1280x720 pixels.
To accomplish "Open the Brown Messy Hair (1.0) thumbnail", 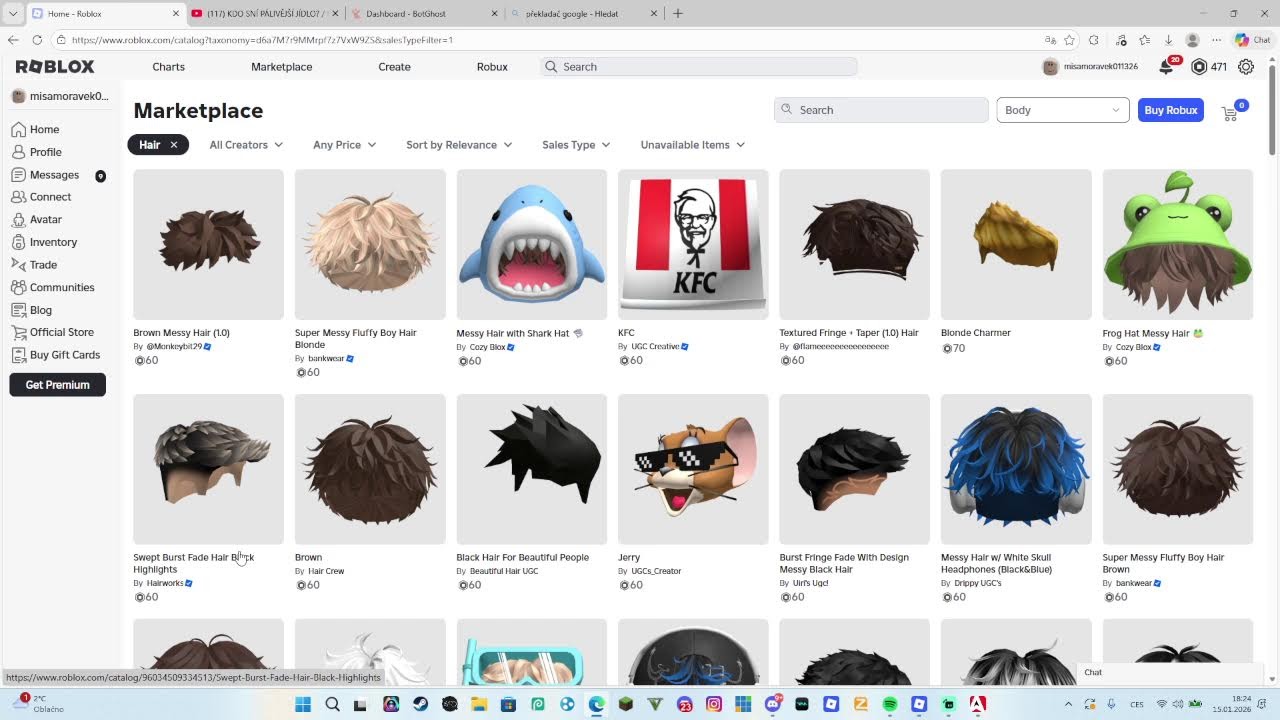I will (208, 245).
